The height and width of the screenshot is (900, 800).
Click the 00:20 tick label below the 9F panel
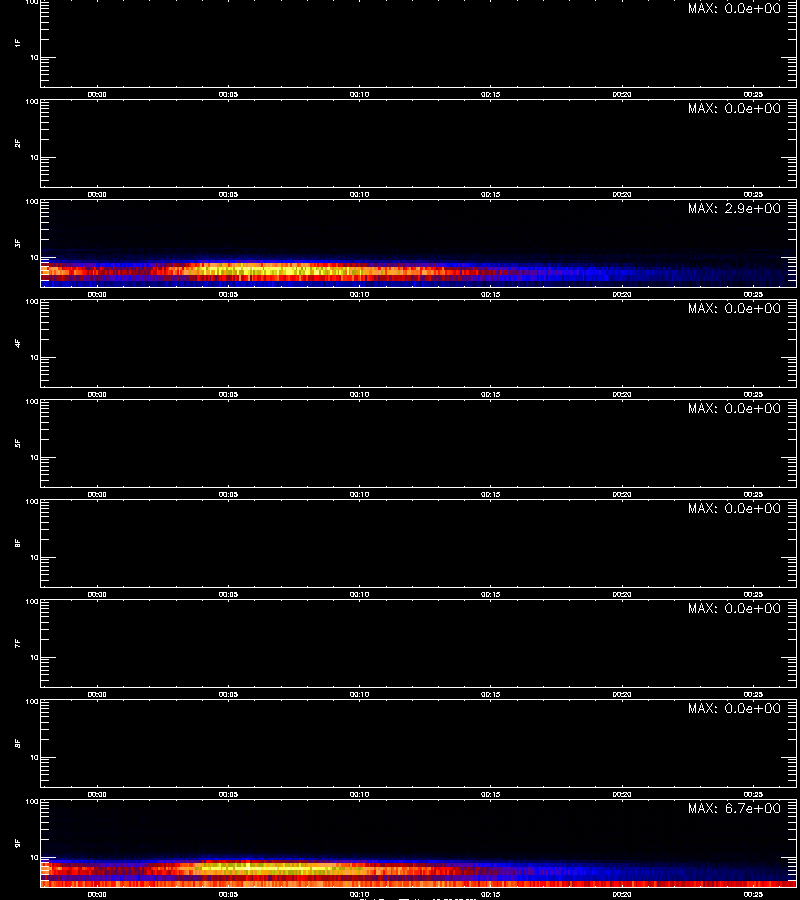click(622, 894)
